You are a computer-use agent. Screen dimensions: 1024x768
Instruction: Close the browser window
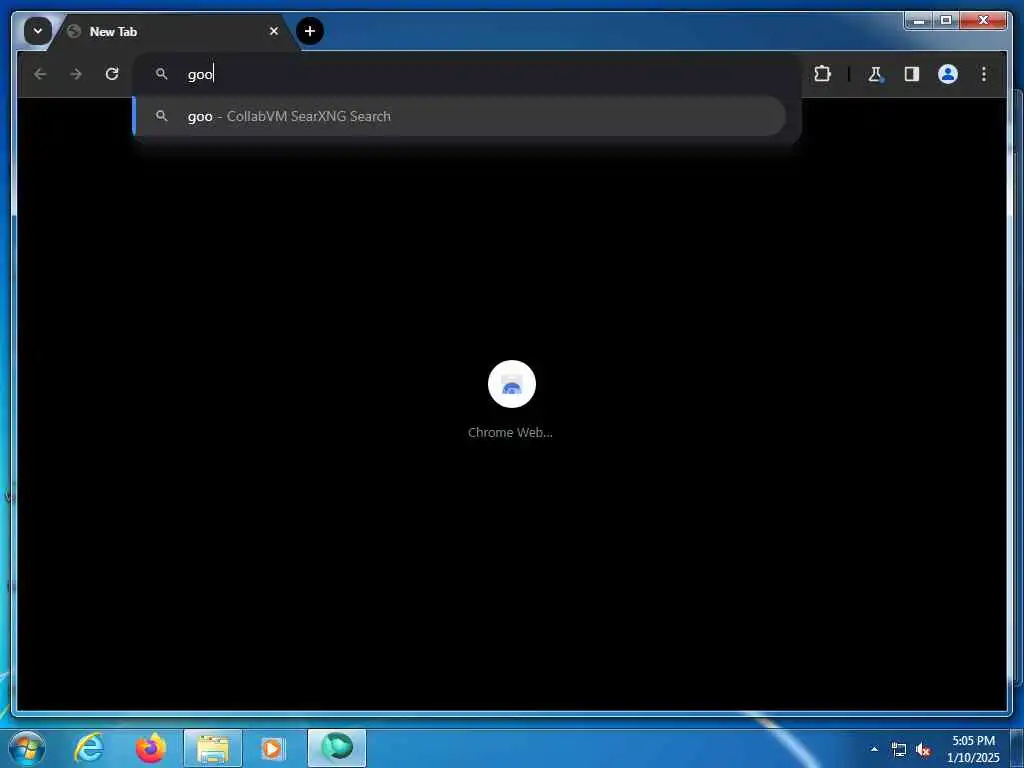click(983, 21)
